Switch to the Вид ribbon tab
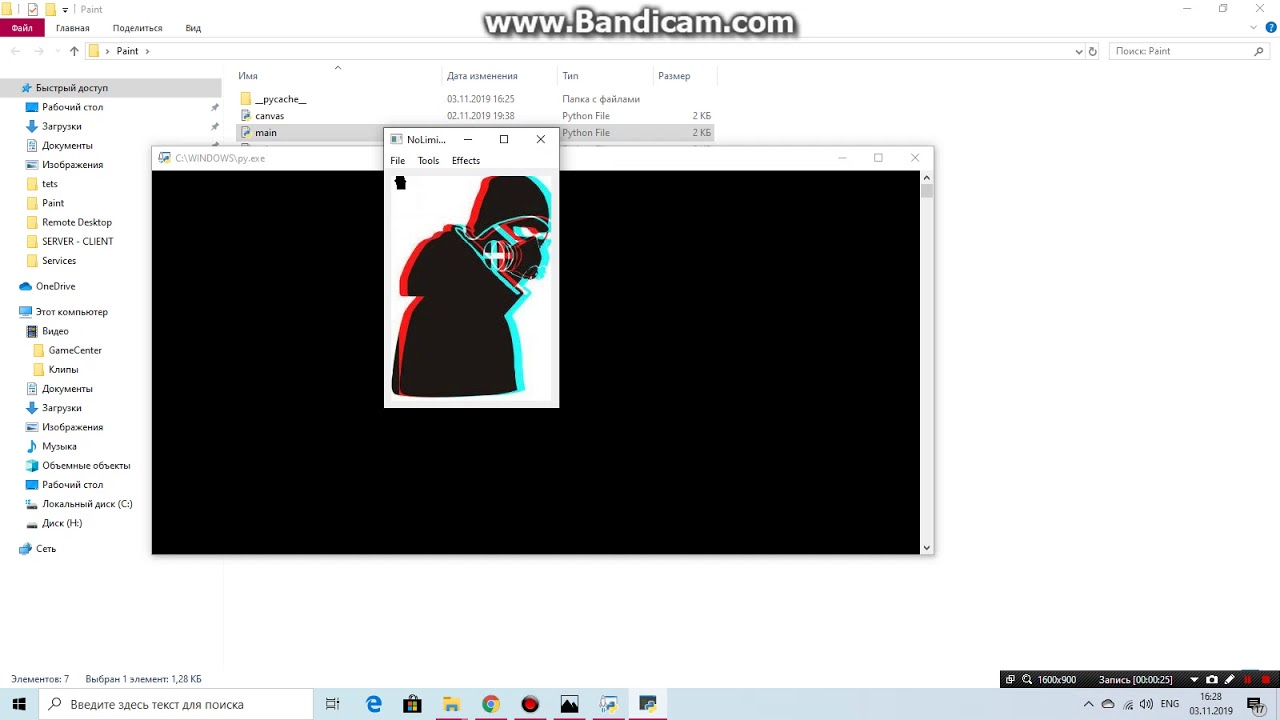Image resolution: width=1280 pixels, height=720 pixels. pos(193,28)
